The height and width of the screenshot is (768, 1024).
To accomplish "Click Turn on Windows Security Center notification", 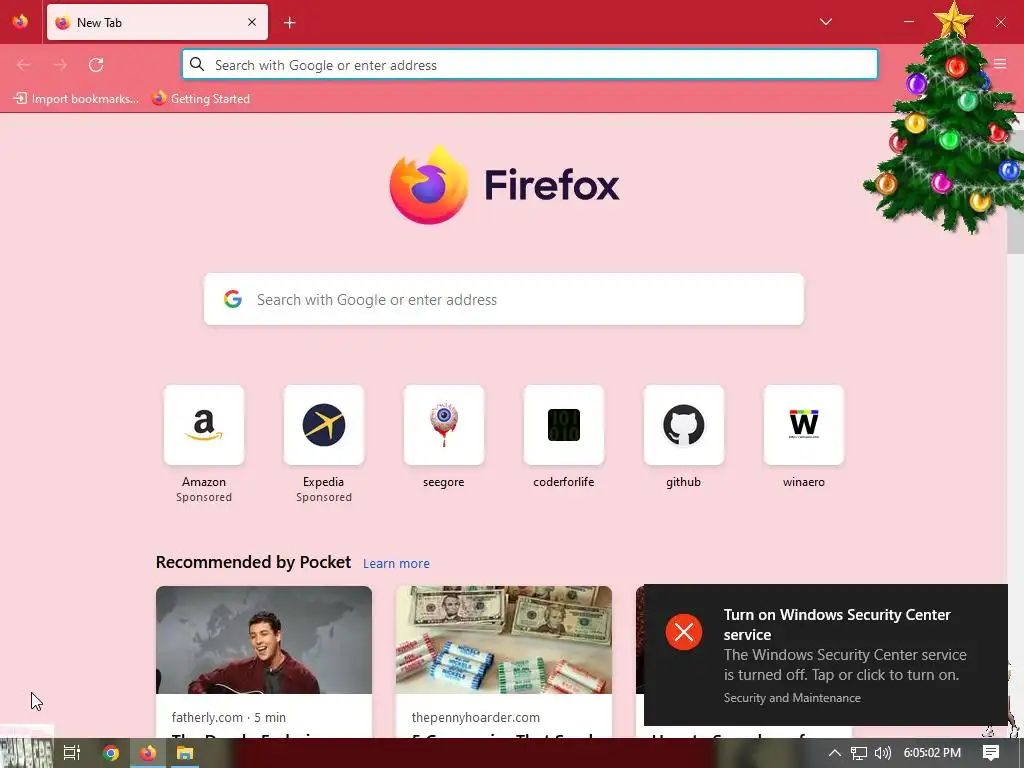I will [x=825, y=655].
